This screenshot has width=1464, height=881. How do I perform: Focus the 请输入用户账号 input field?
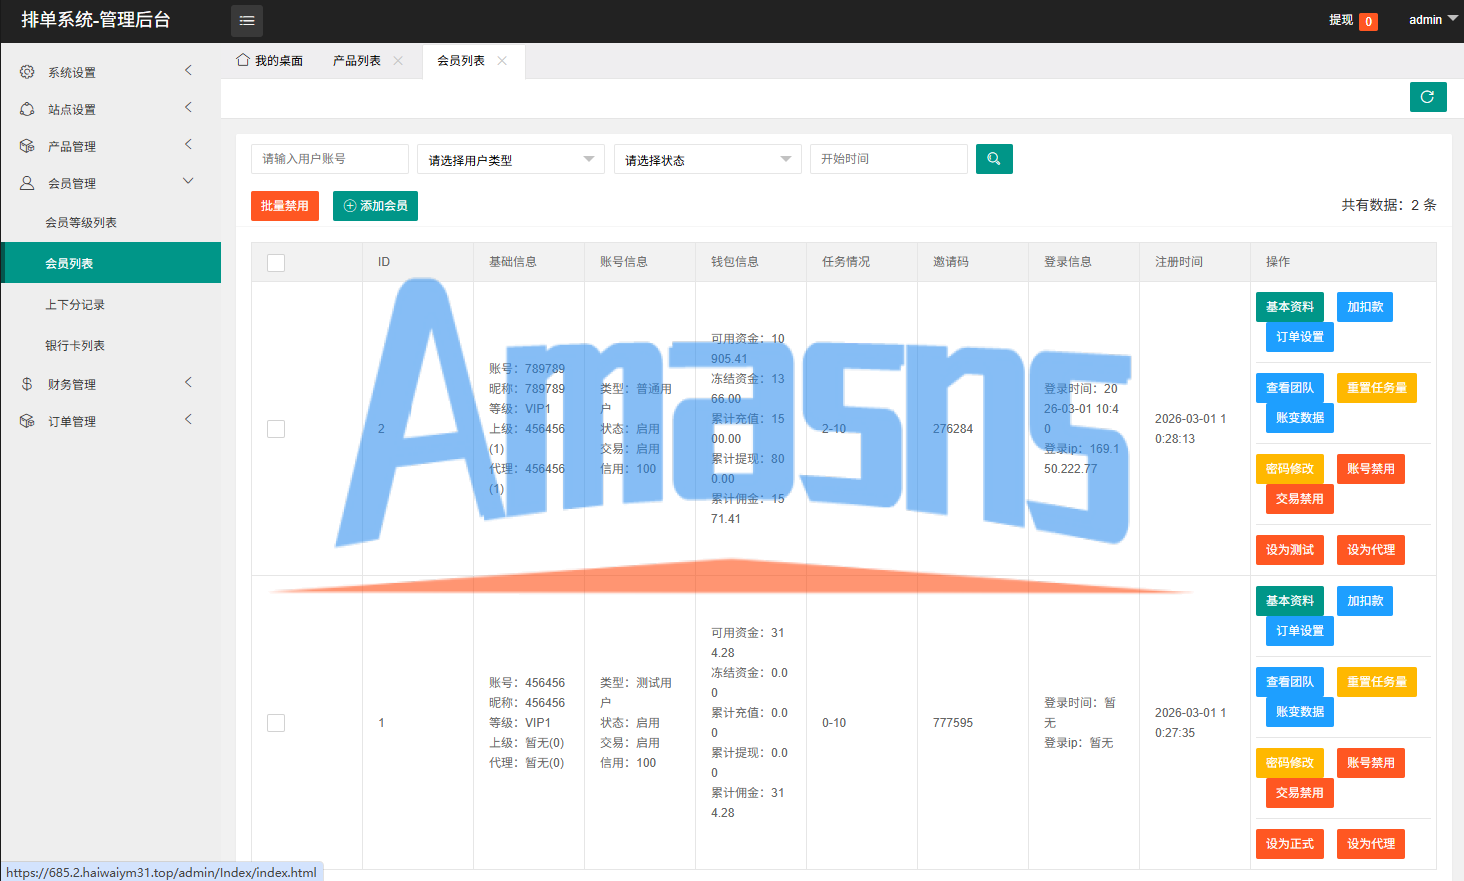coord(330,159)
